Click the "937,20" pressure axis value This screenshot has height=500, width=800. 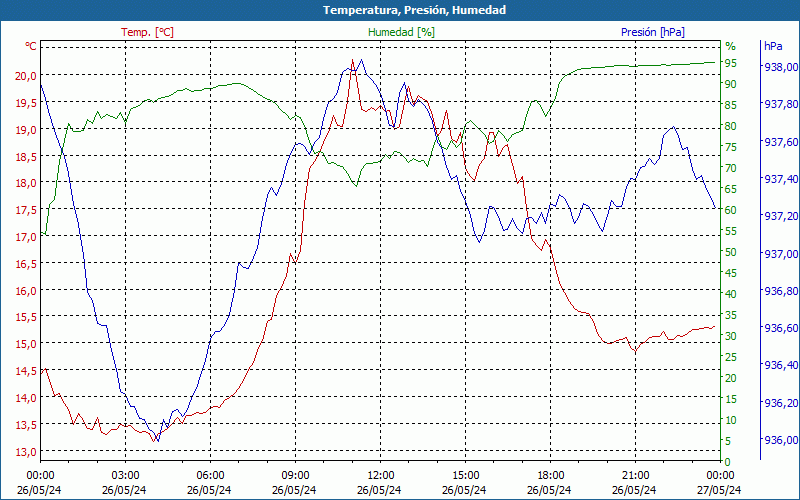(781, 216)
